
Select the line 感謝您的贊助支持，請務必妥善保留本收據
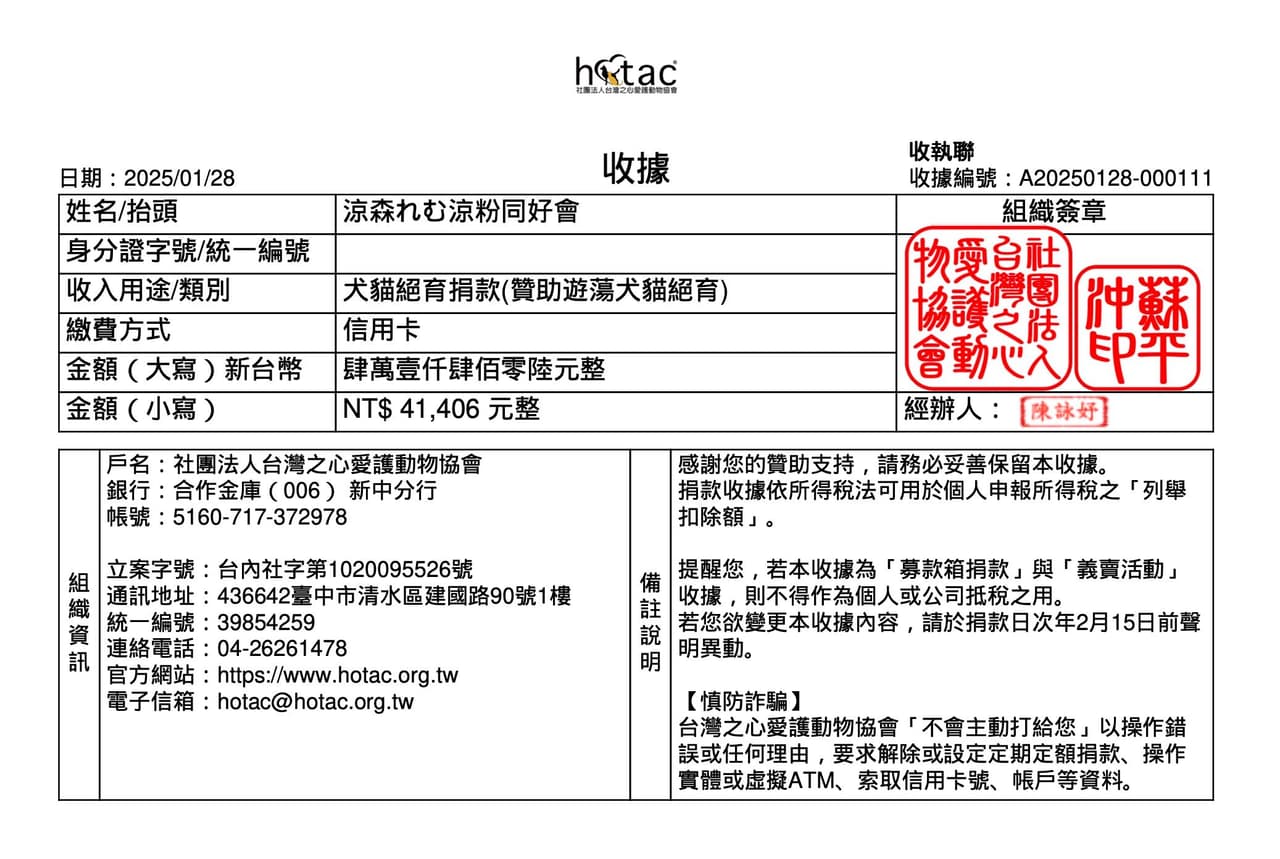(x=894, y=465)
